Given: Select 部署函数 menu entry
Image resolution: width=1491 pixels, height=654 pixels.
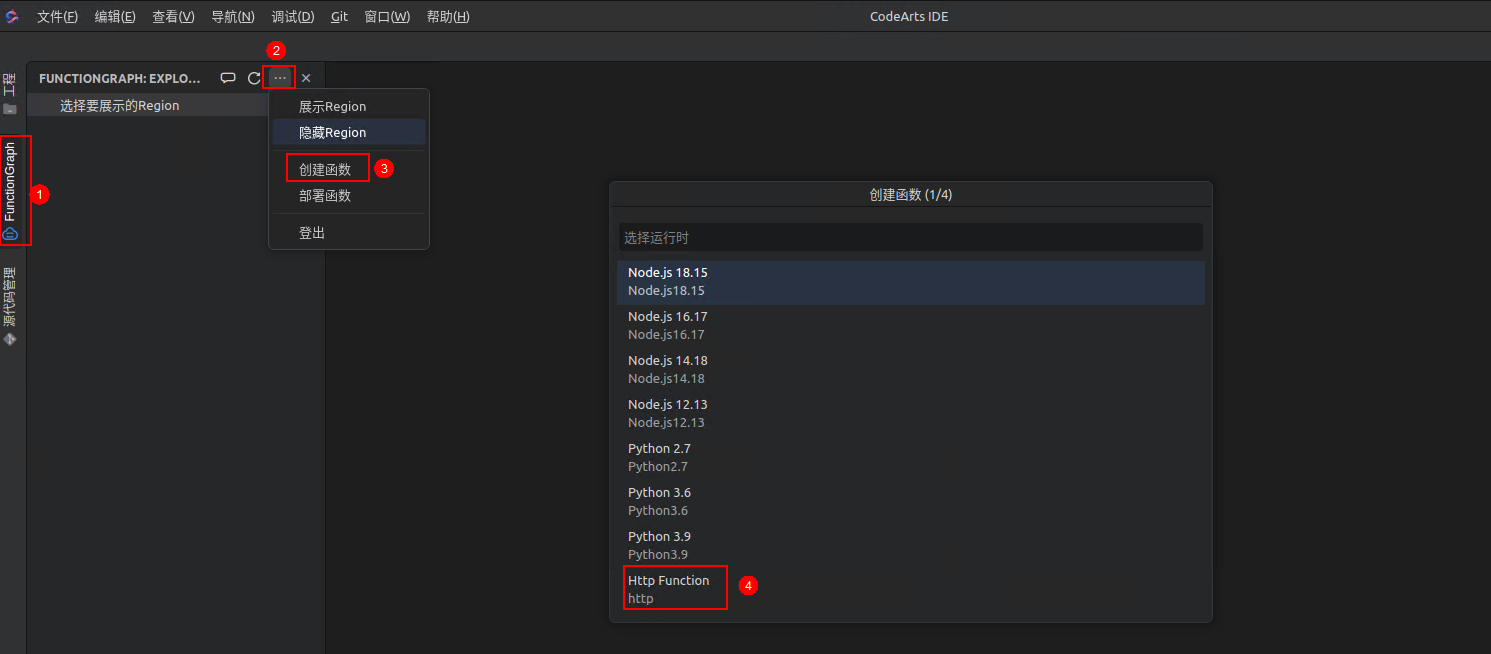Looking at the screenshot, I should click(x=349, y=195).
